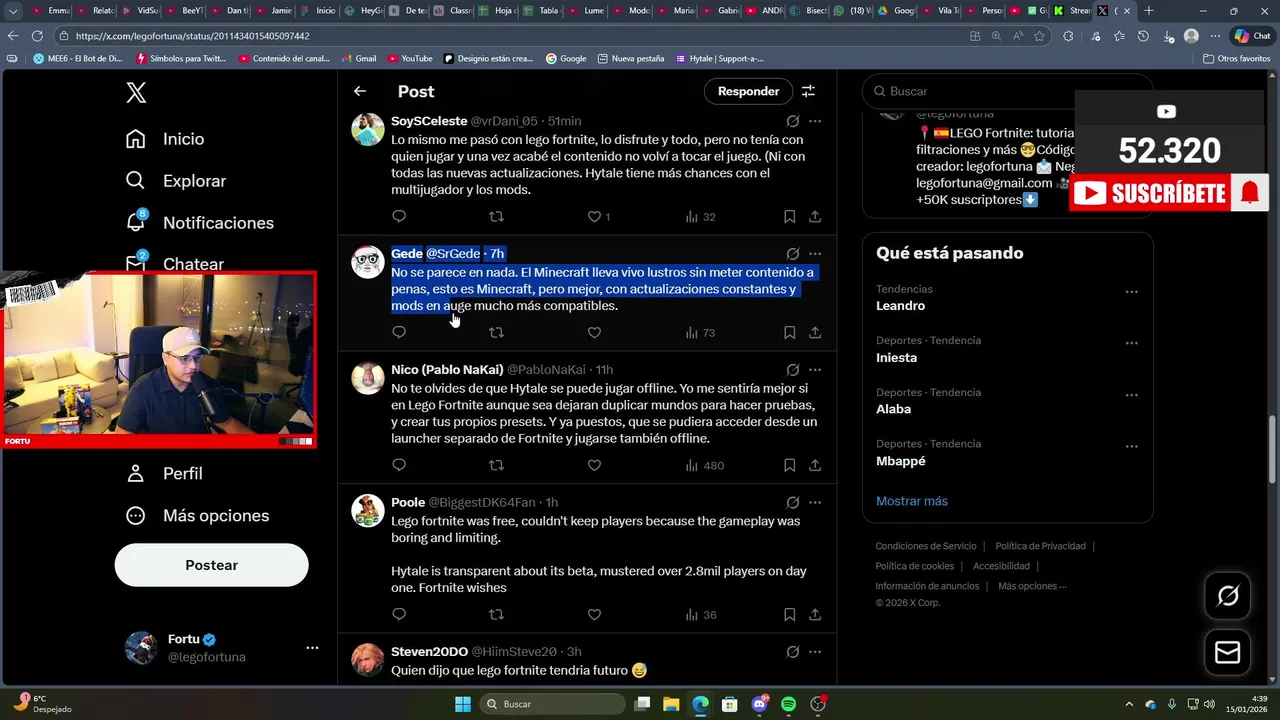The height and width of the screenshot is (720, 1280).
Task: Open the floating messages envelope button
Action: [x=1227, y=653]
